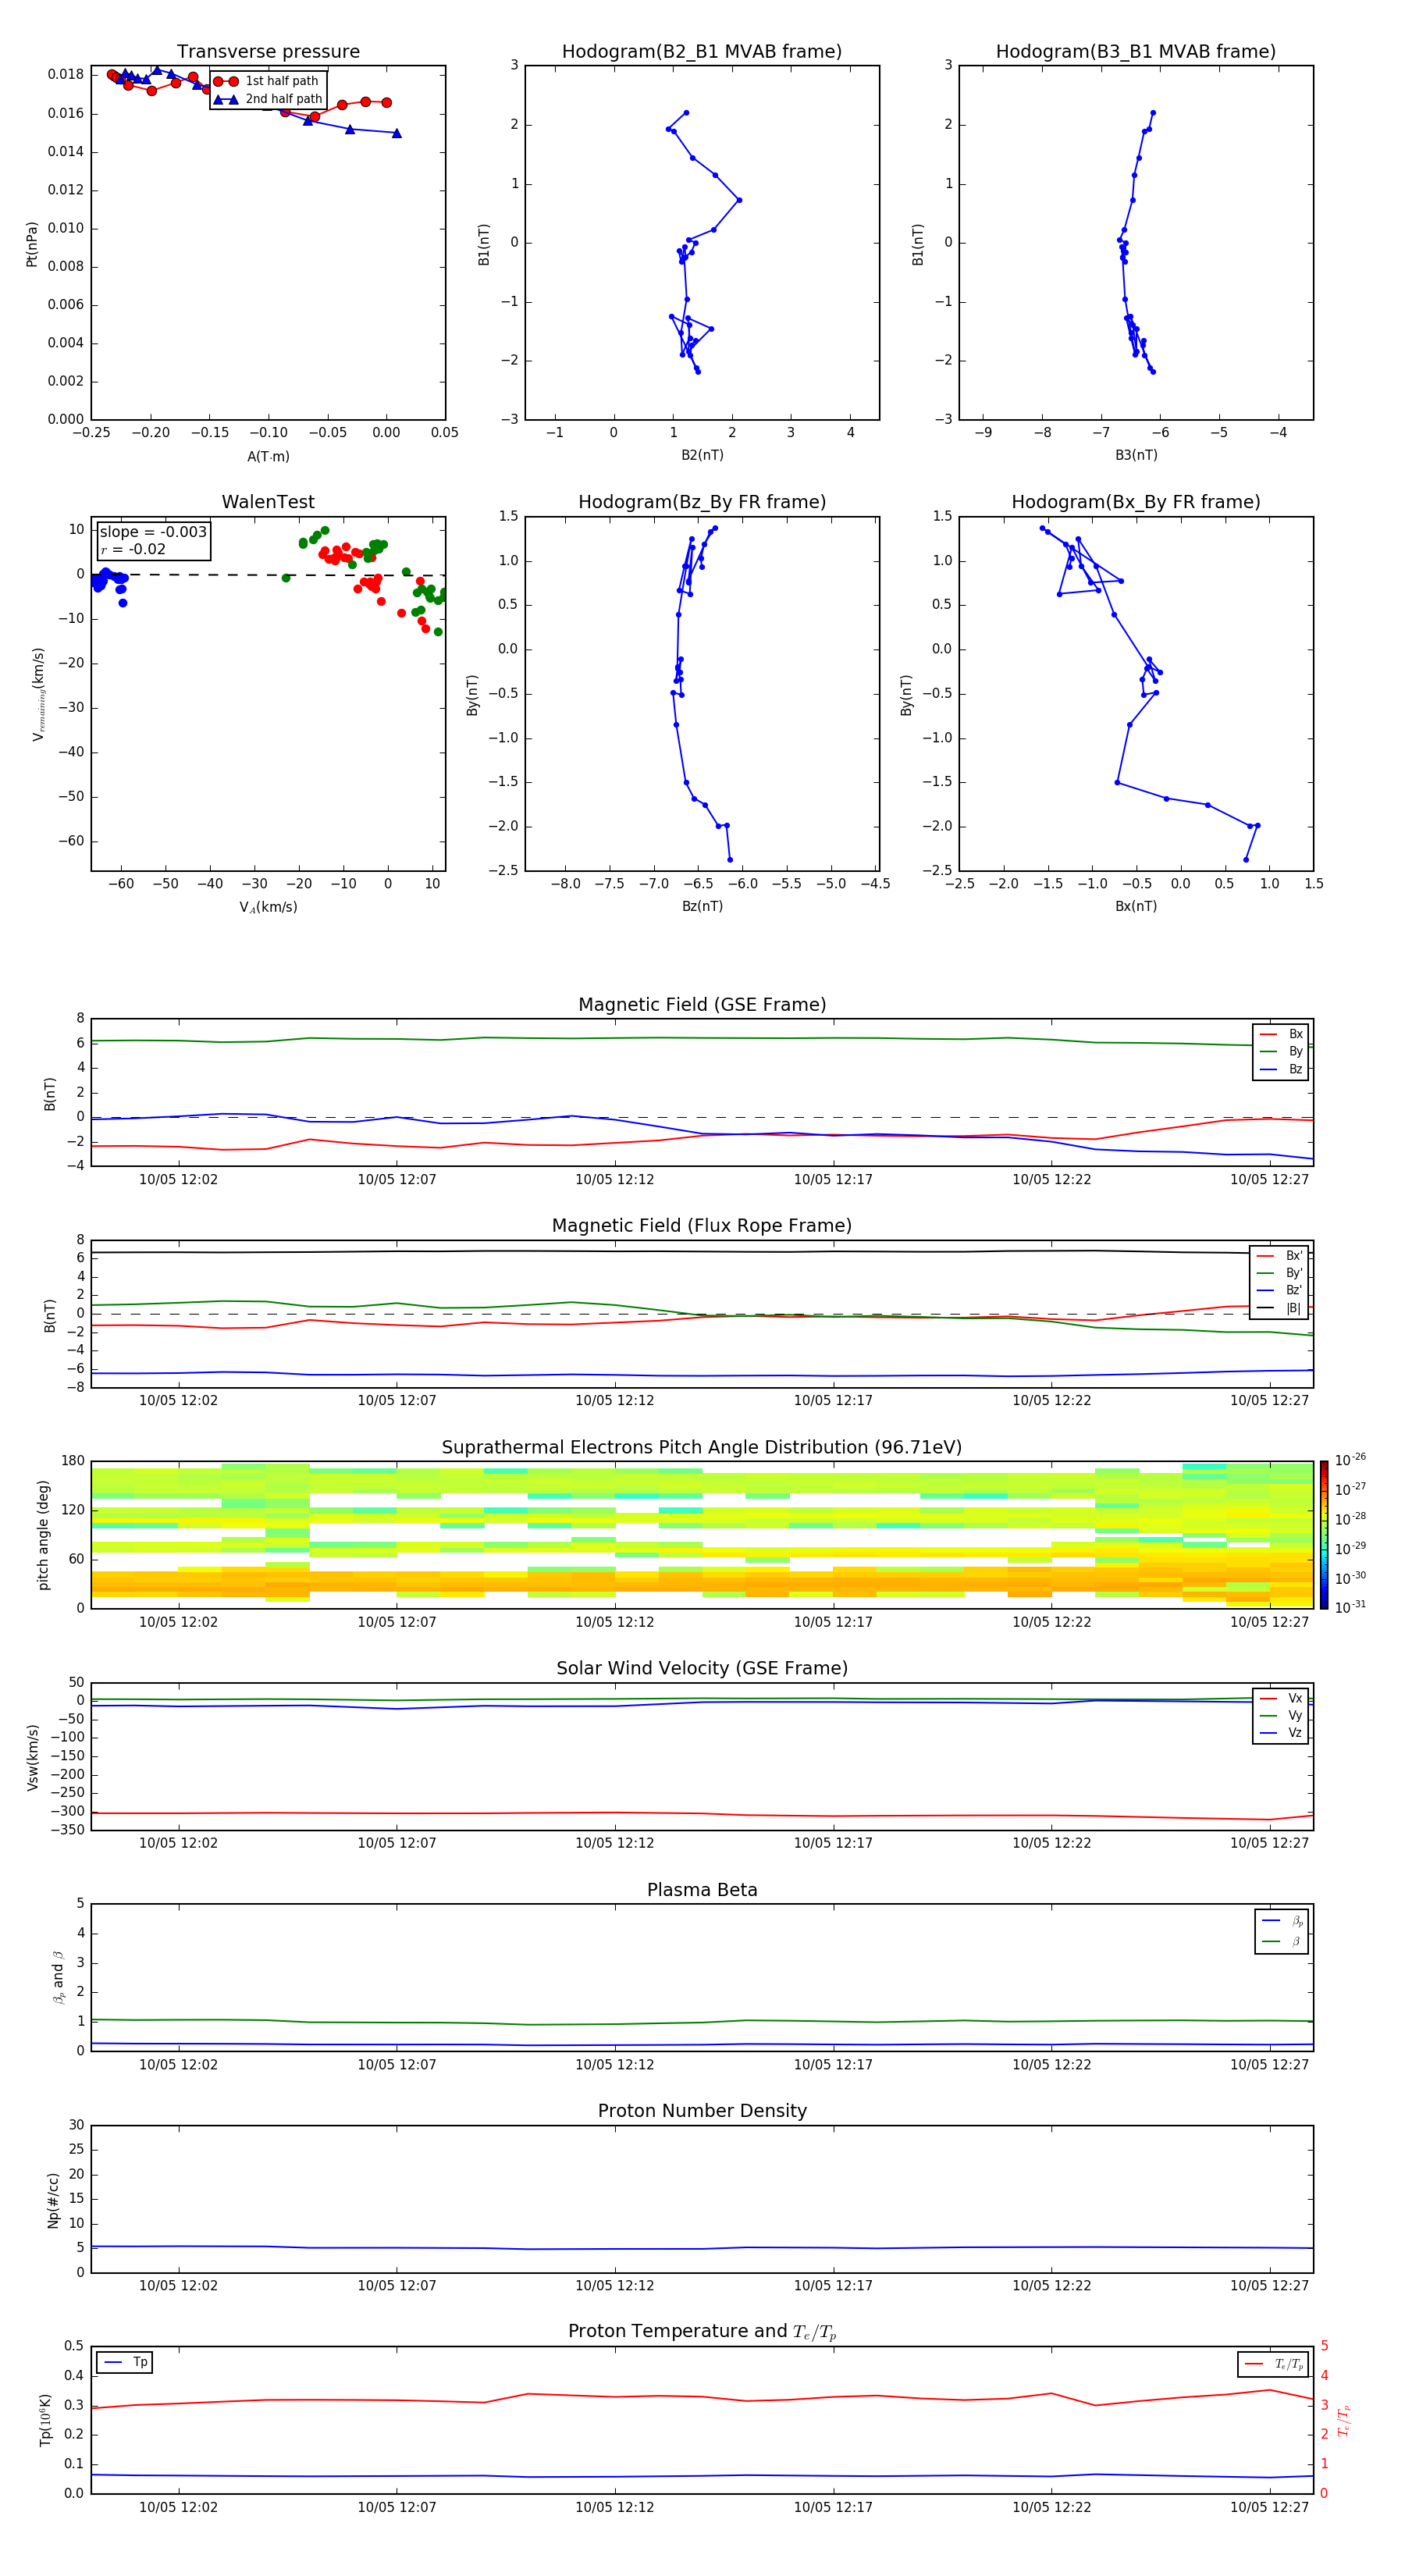
Task: Click the "Magnetic Field (Flux Rope Frame)" title
Action: click(x=702, y=1226)
